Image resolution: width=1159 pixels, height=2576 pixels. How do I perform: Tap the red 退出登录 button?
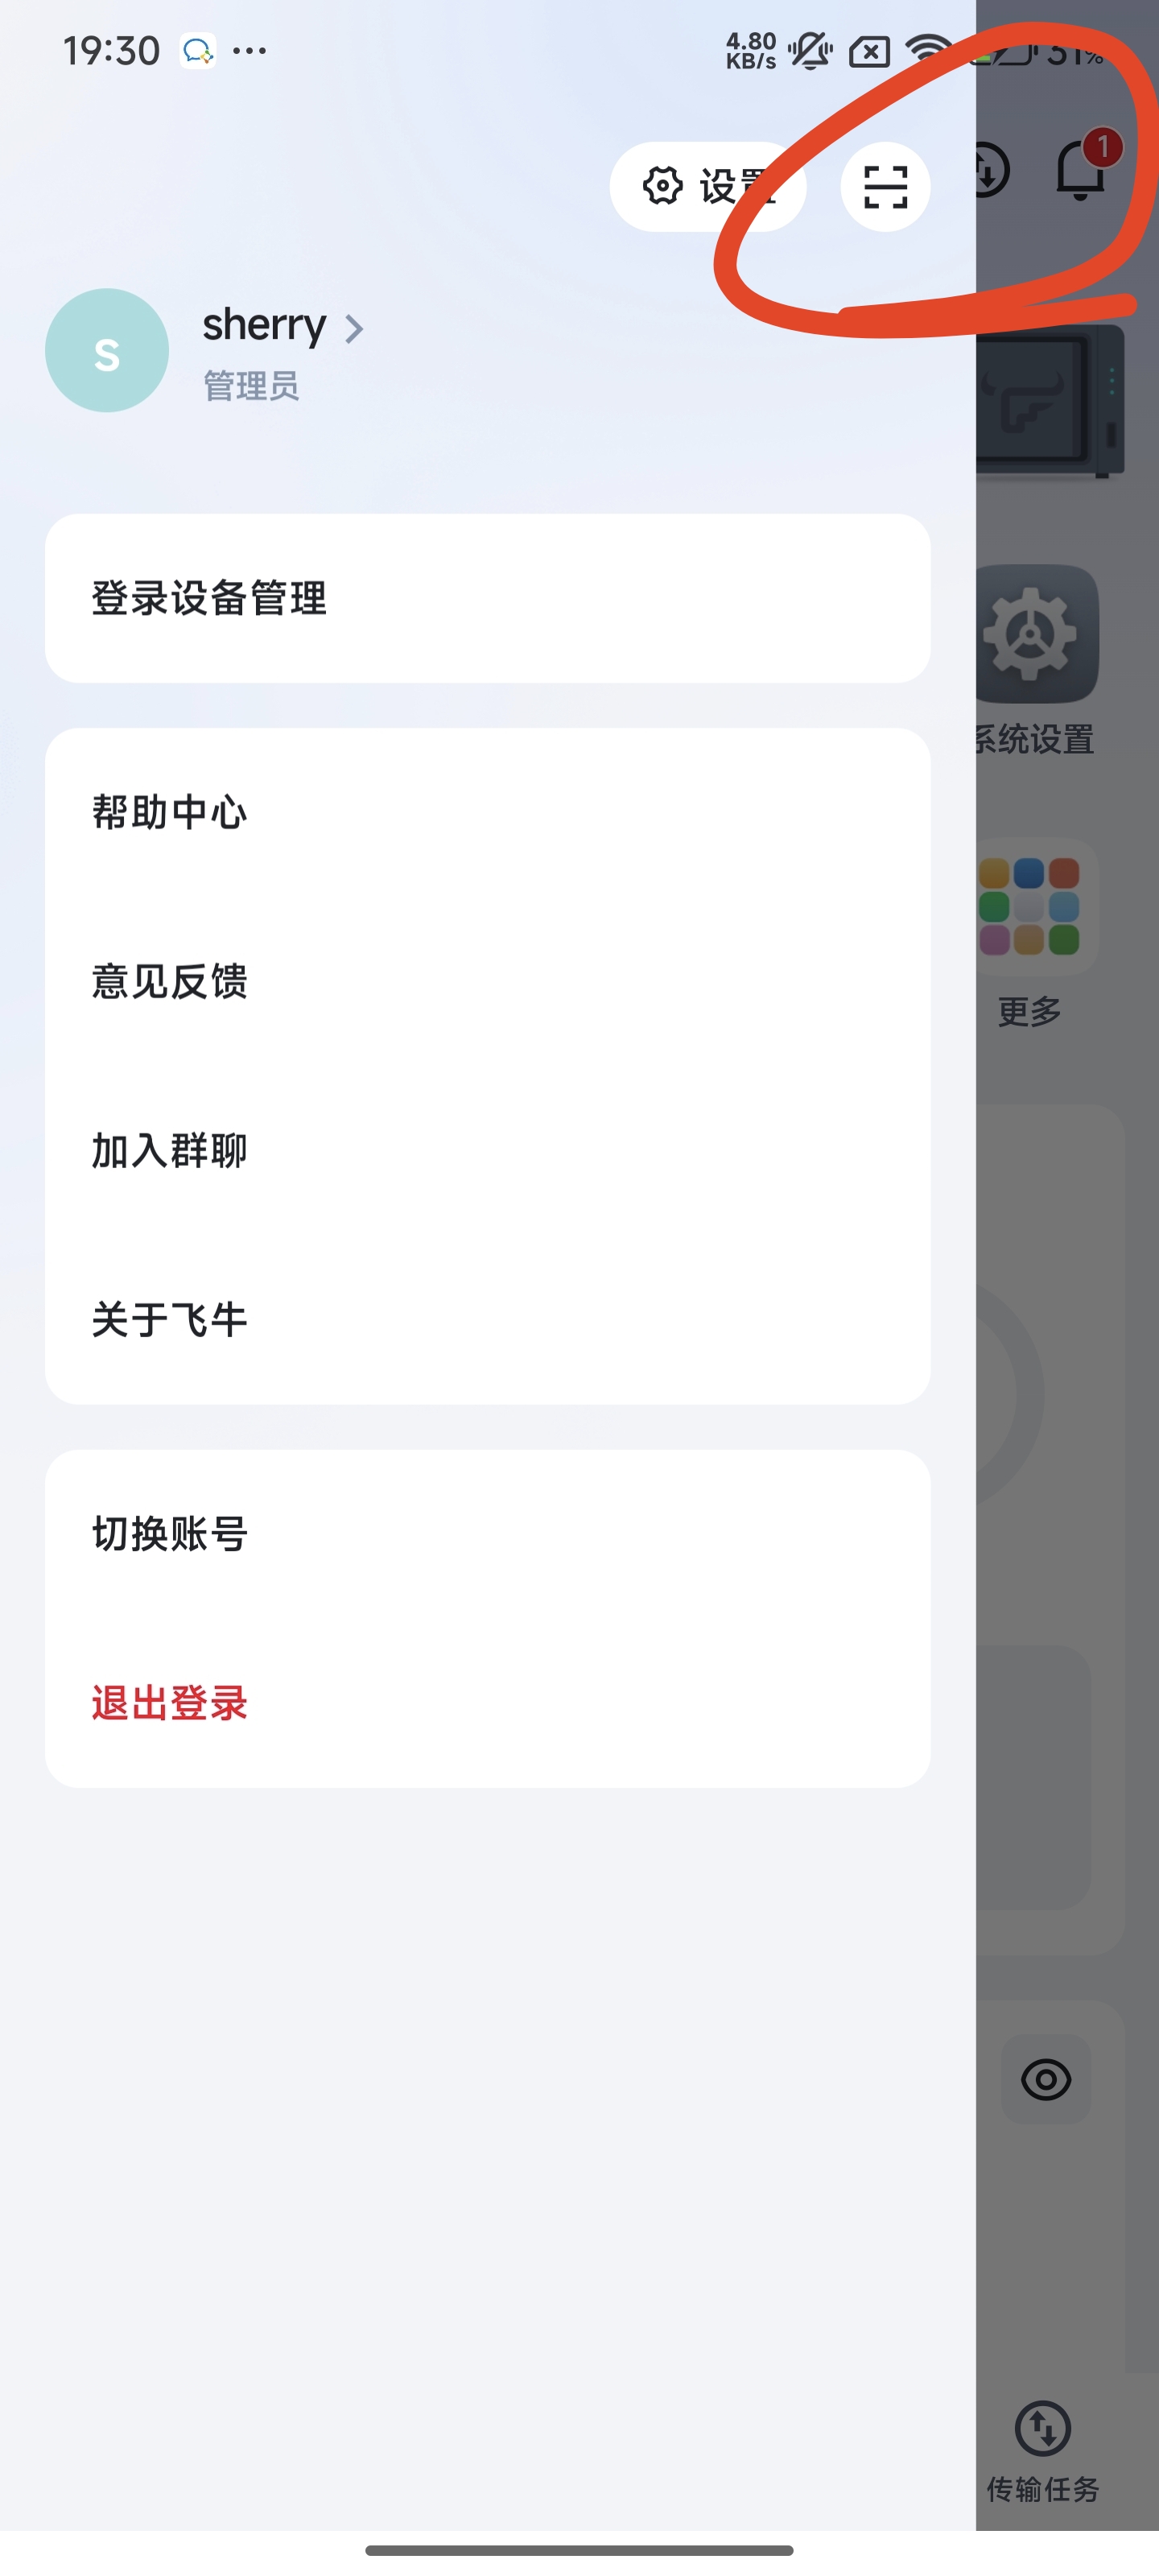click(x=488, y=1703)
